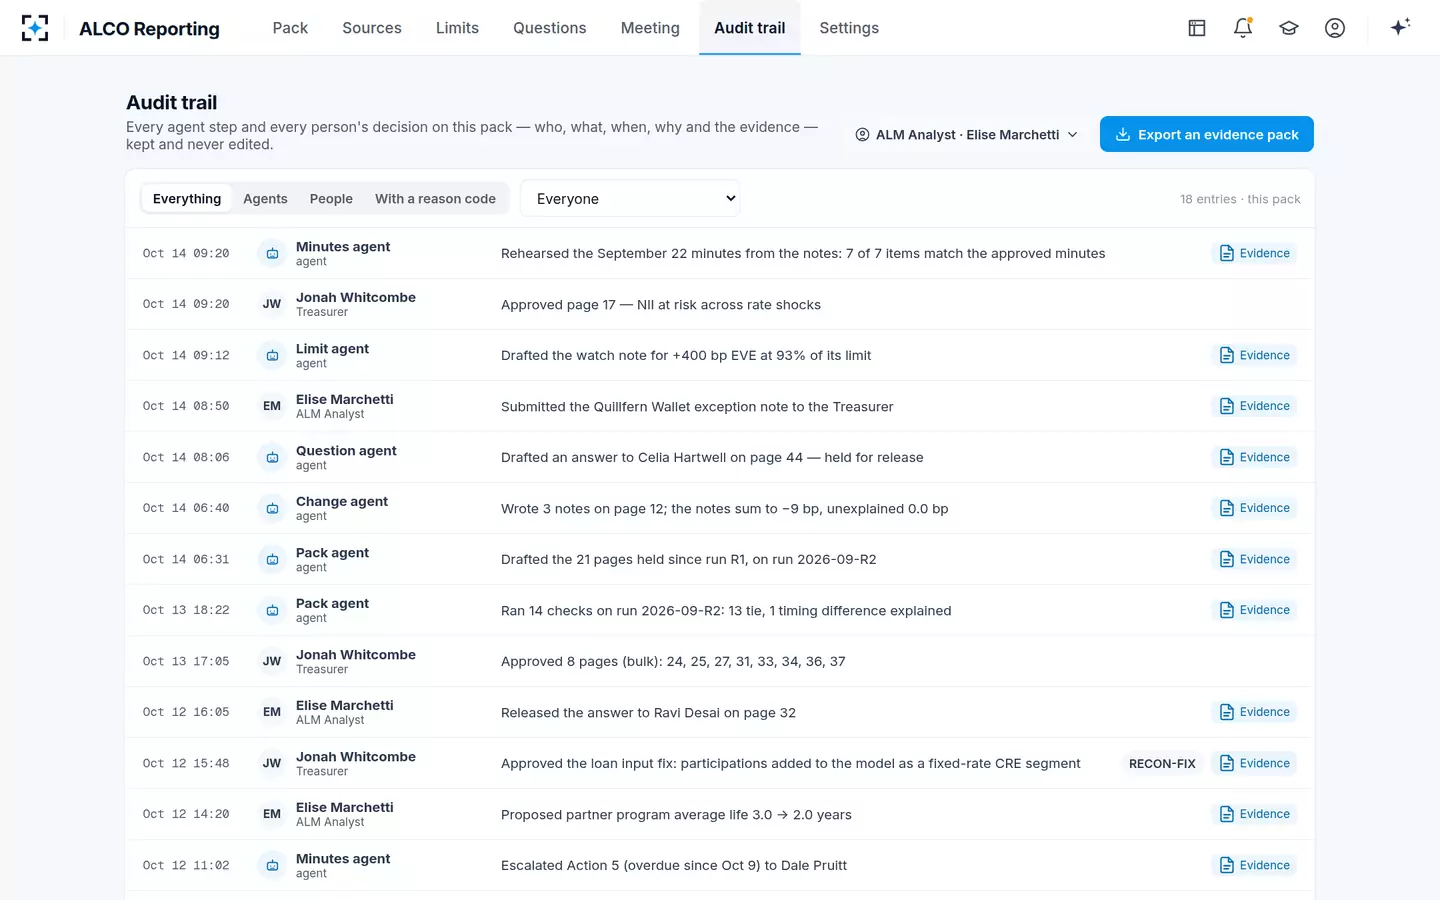This screenshot has width=1440, height=900.
Task: Click the '18 entries · this pack' count
Action: [1240, 199]
